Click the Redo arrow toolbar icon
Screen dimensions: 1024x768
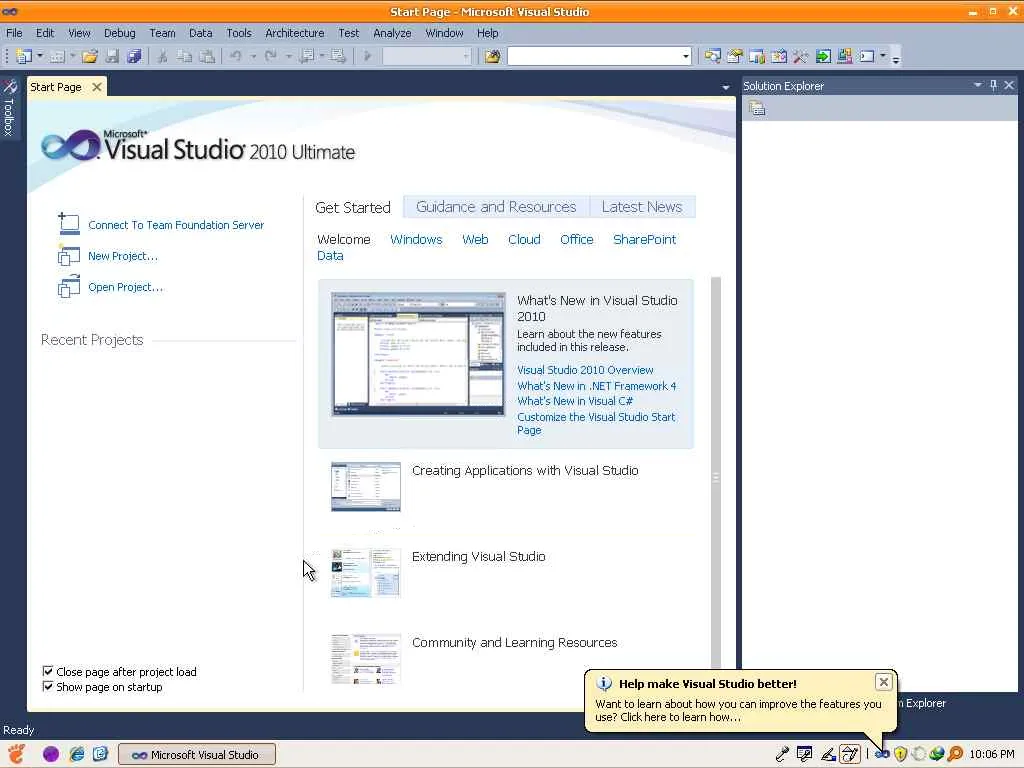(270, 57)
